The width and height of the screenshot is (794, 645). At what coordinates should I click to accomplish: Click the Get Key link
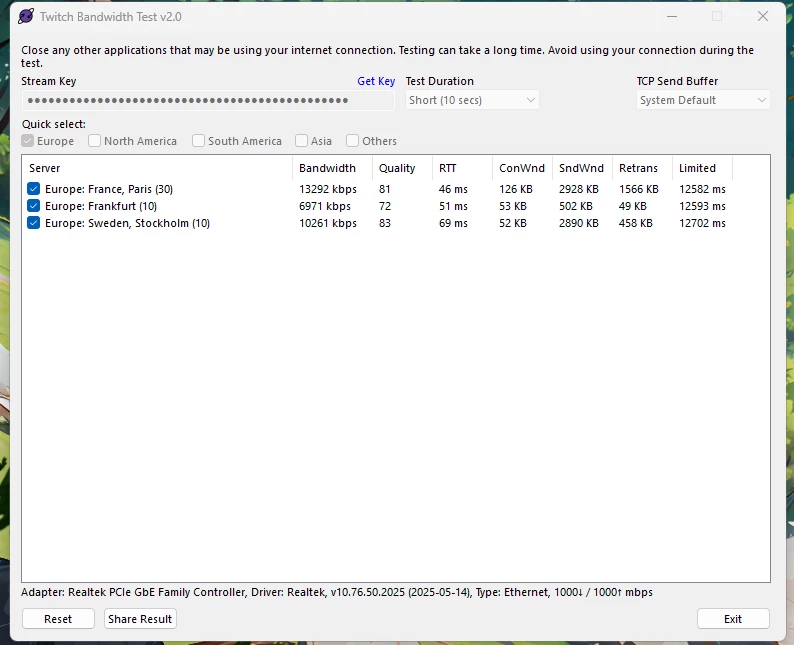click(376, 81)
